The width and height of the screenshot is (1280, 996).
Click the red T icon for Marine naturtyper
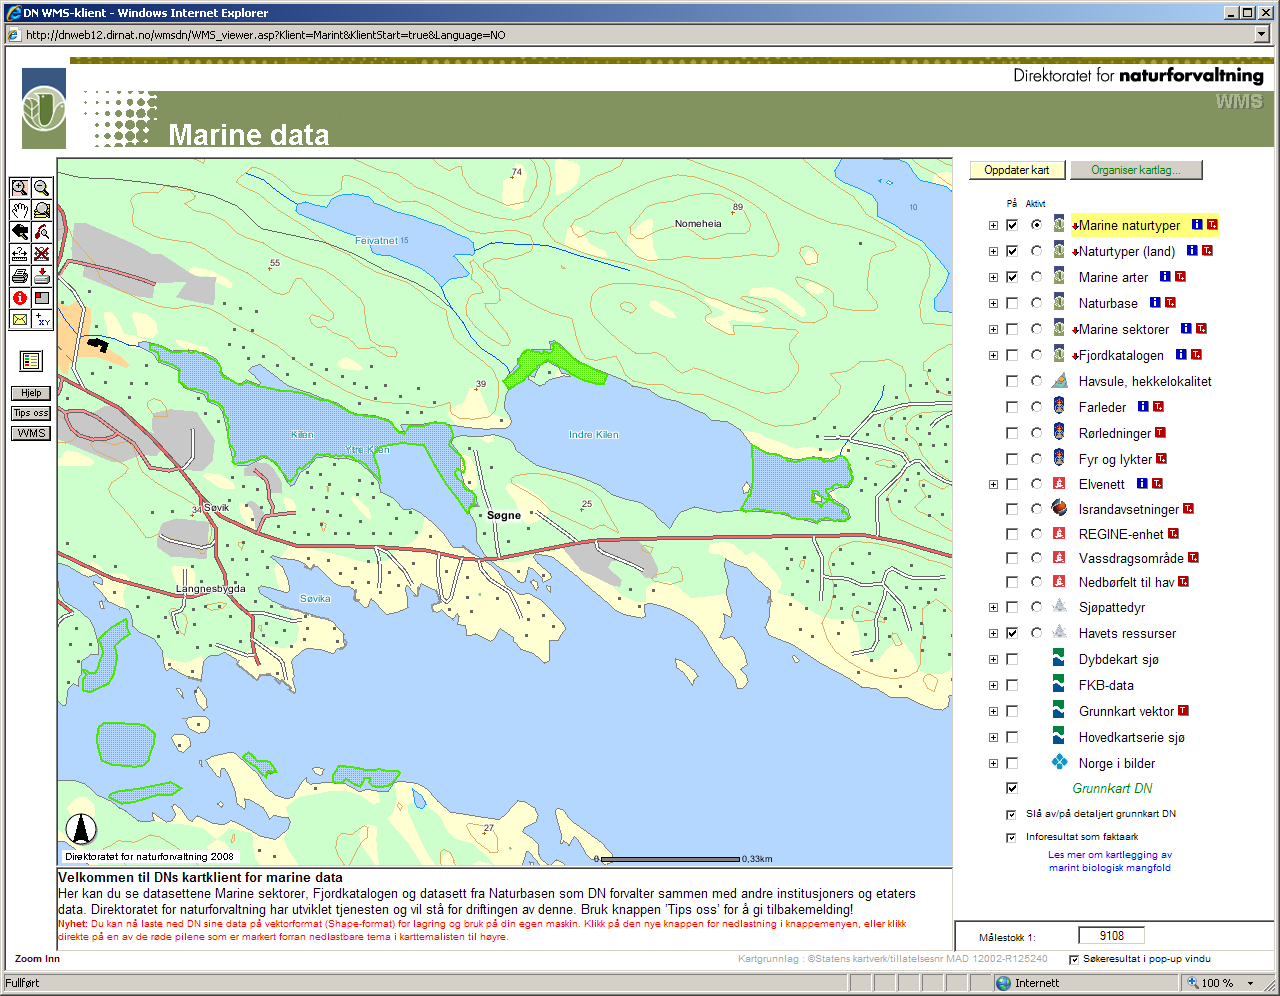[1212, 225]
